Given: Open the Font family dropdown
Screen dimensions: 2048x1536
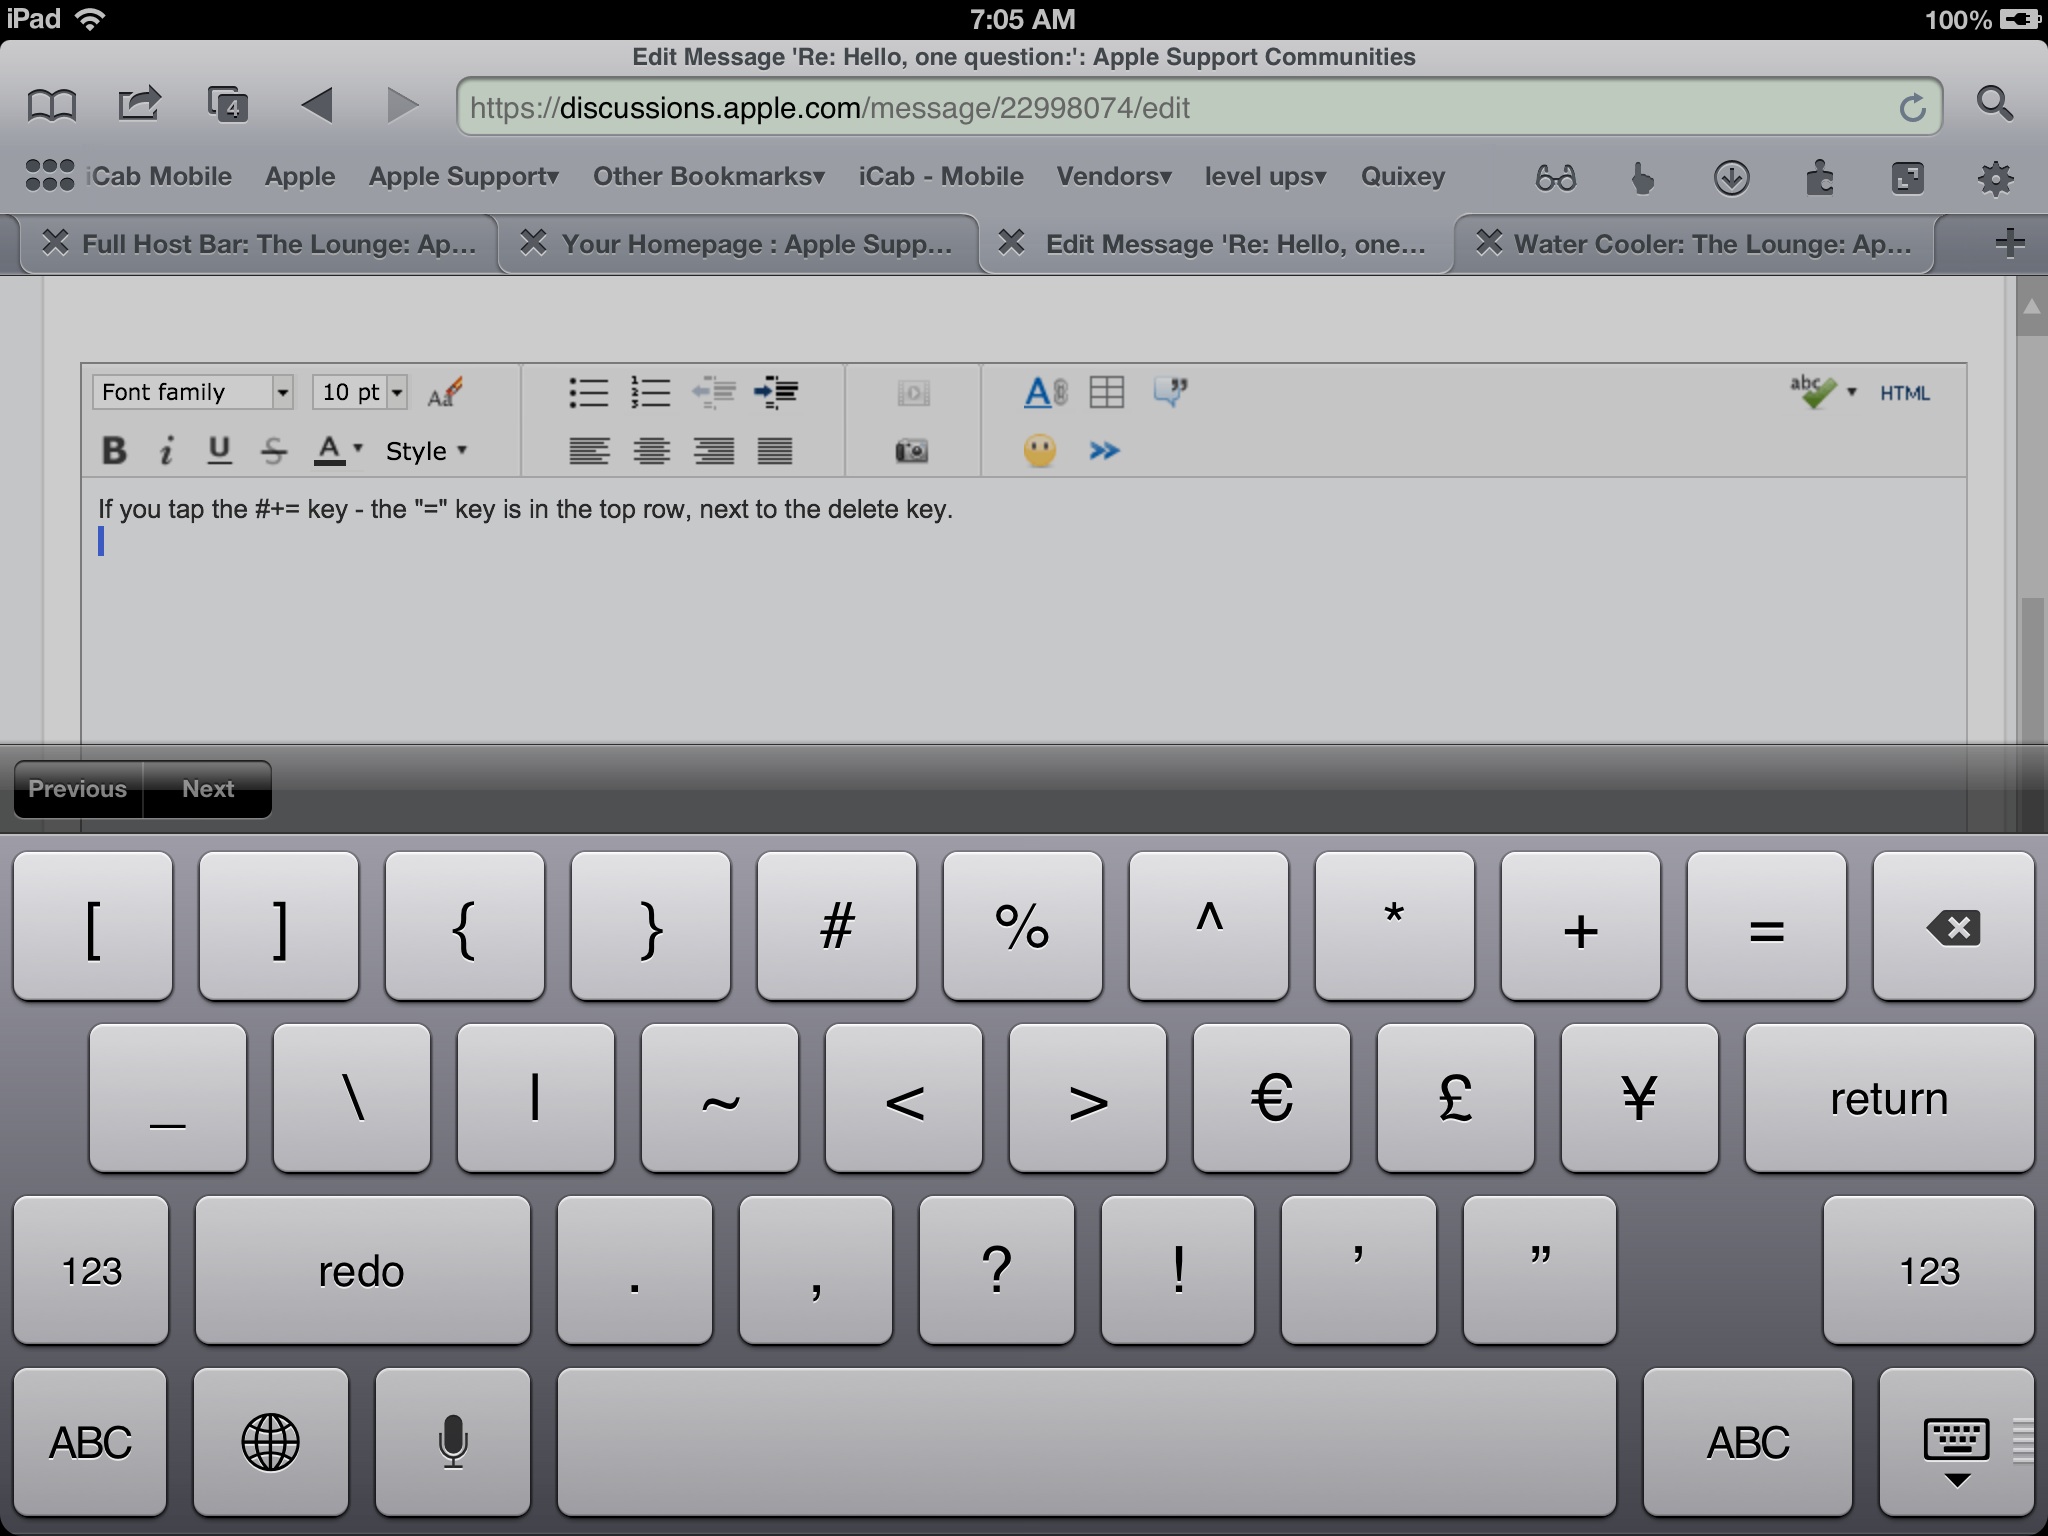Looking at the screenshot, I should [192, 392].
